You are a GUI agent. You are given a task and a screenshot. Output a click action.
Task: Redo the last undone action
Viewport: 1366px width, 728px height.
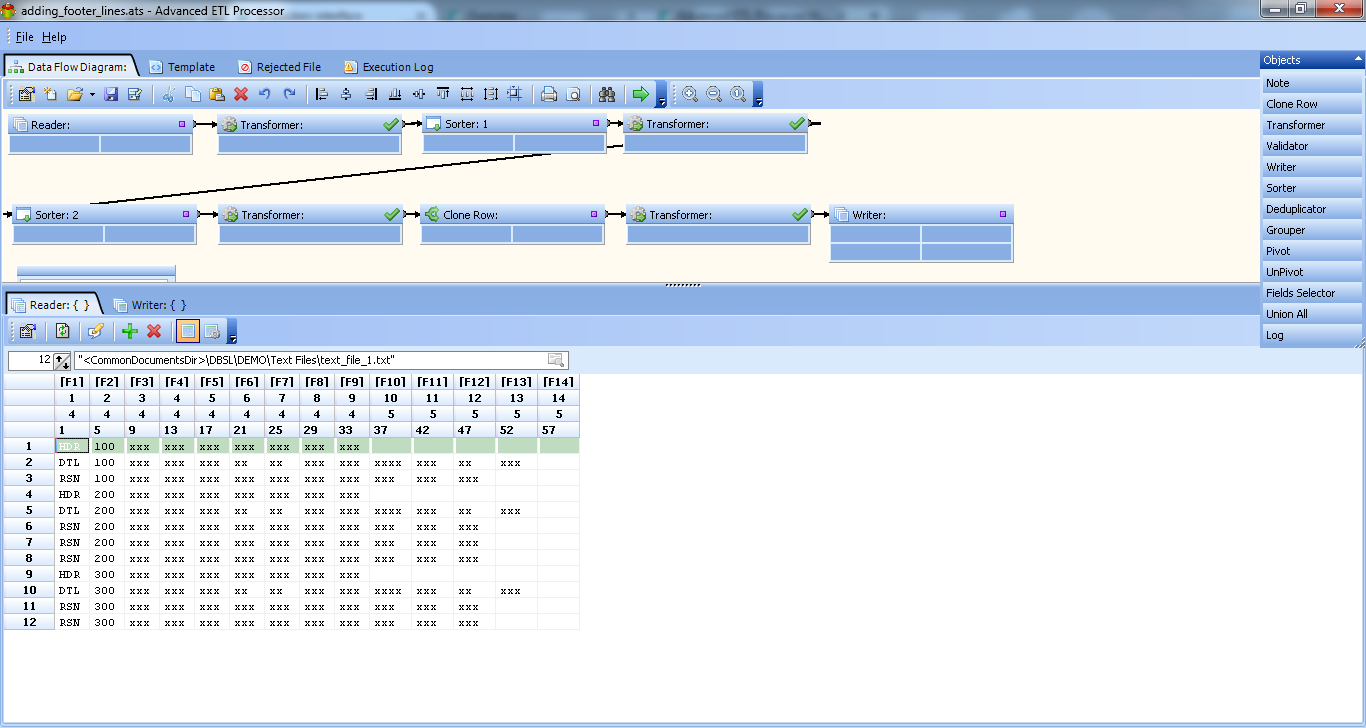(x=289, y=95)
